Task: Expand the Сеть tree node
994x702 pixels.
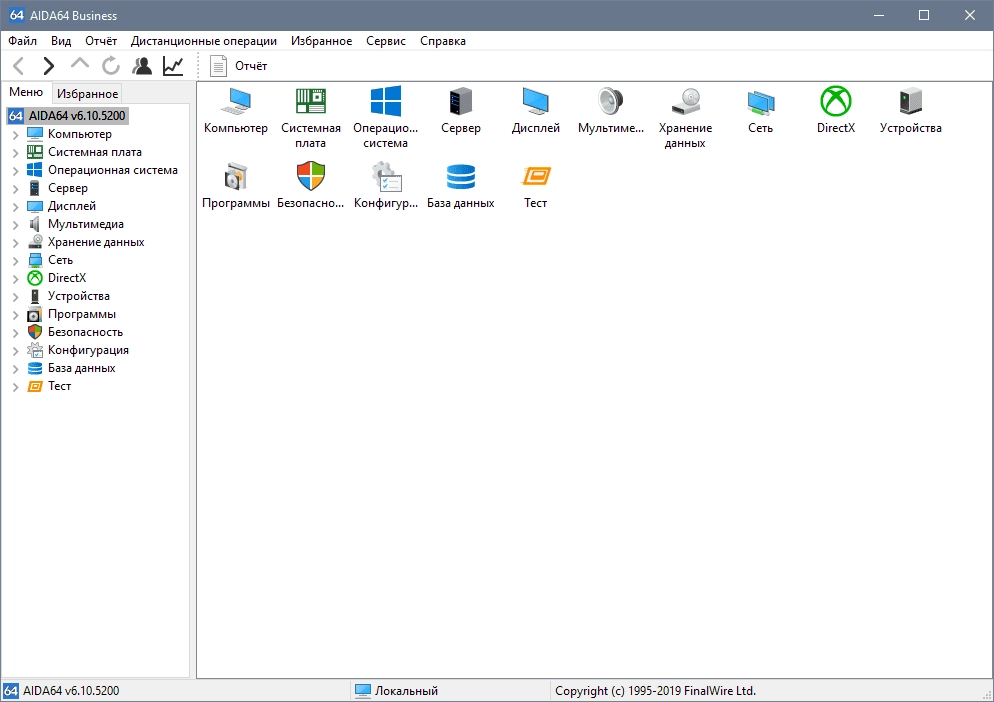Action: click(15, 260)
